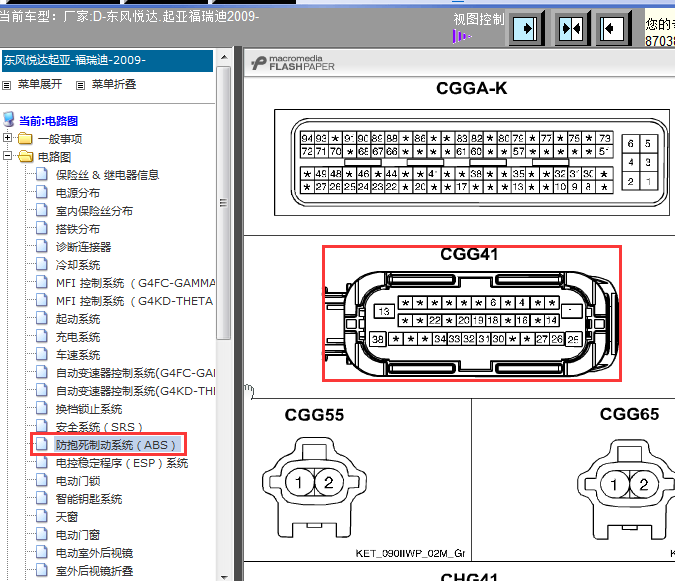Click the 电路图 open folder icon
The image size is (675, 581).
[x=25, y=157]
